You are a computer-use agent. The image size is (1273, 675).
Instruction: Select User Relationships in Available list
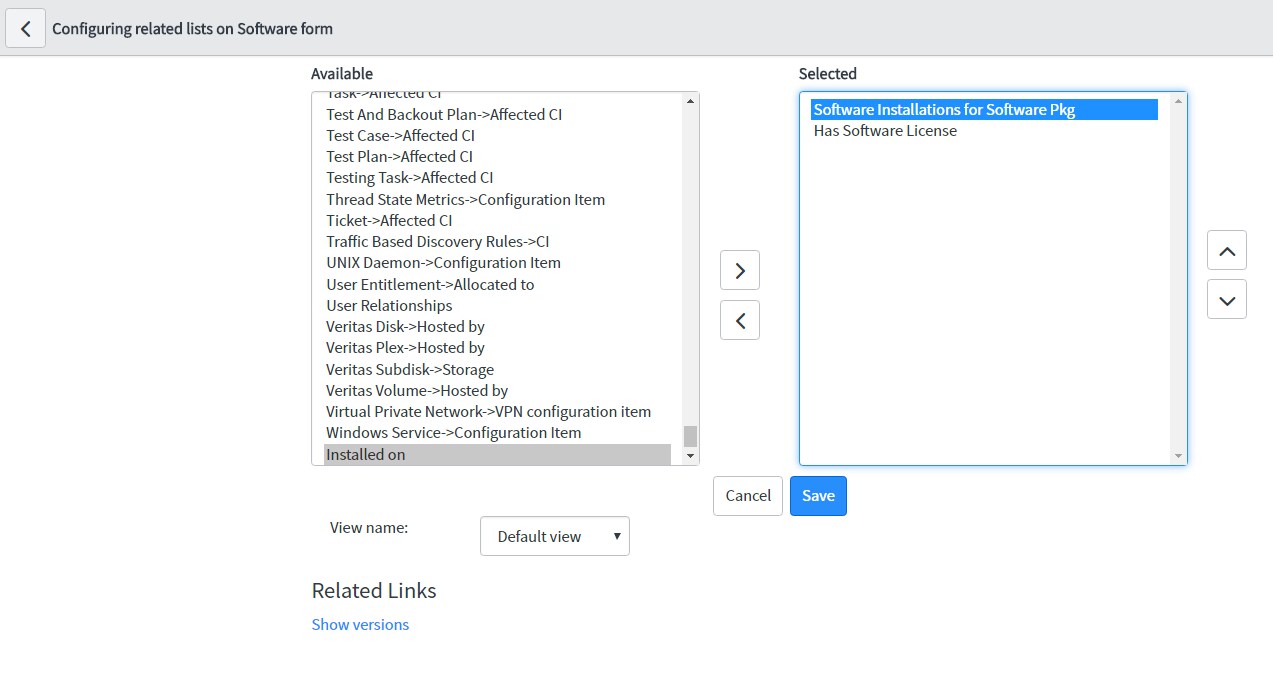pyautogui.click(x=389, y=306)
